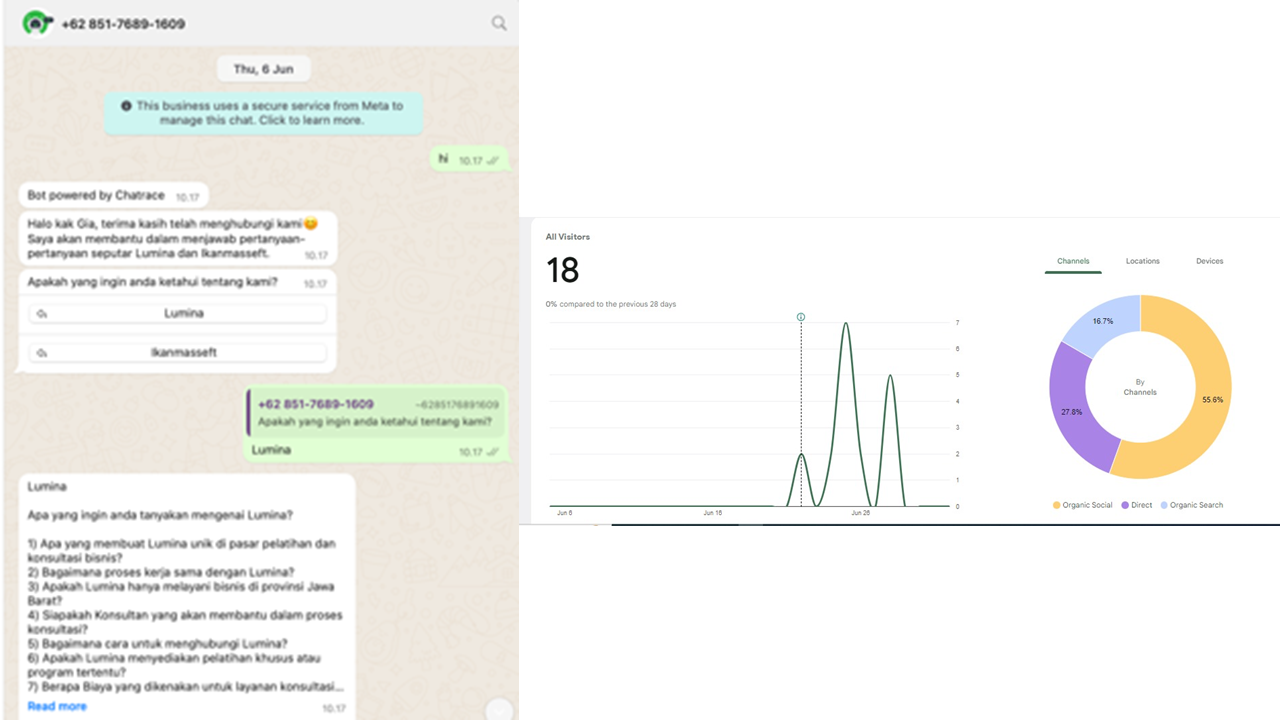1280x720 pixels.
Task: Open the Devices tab
Action: [x=1209, y=261]
